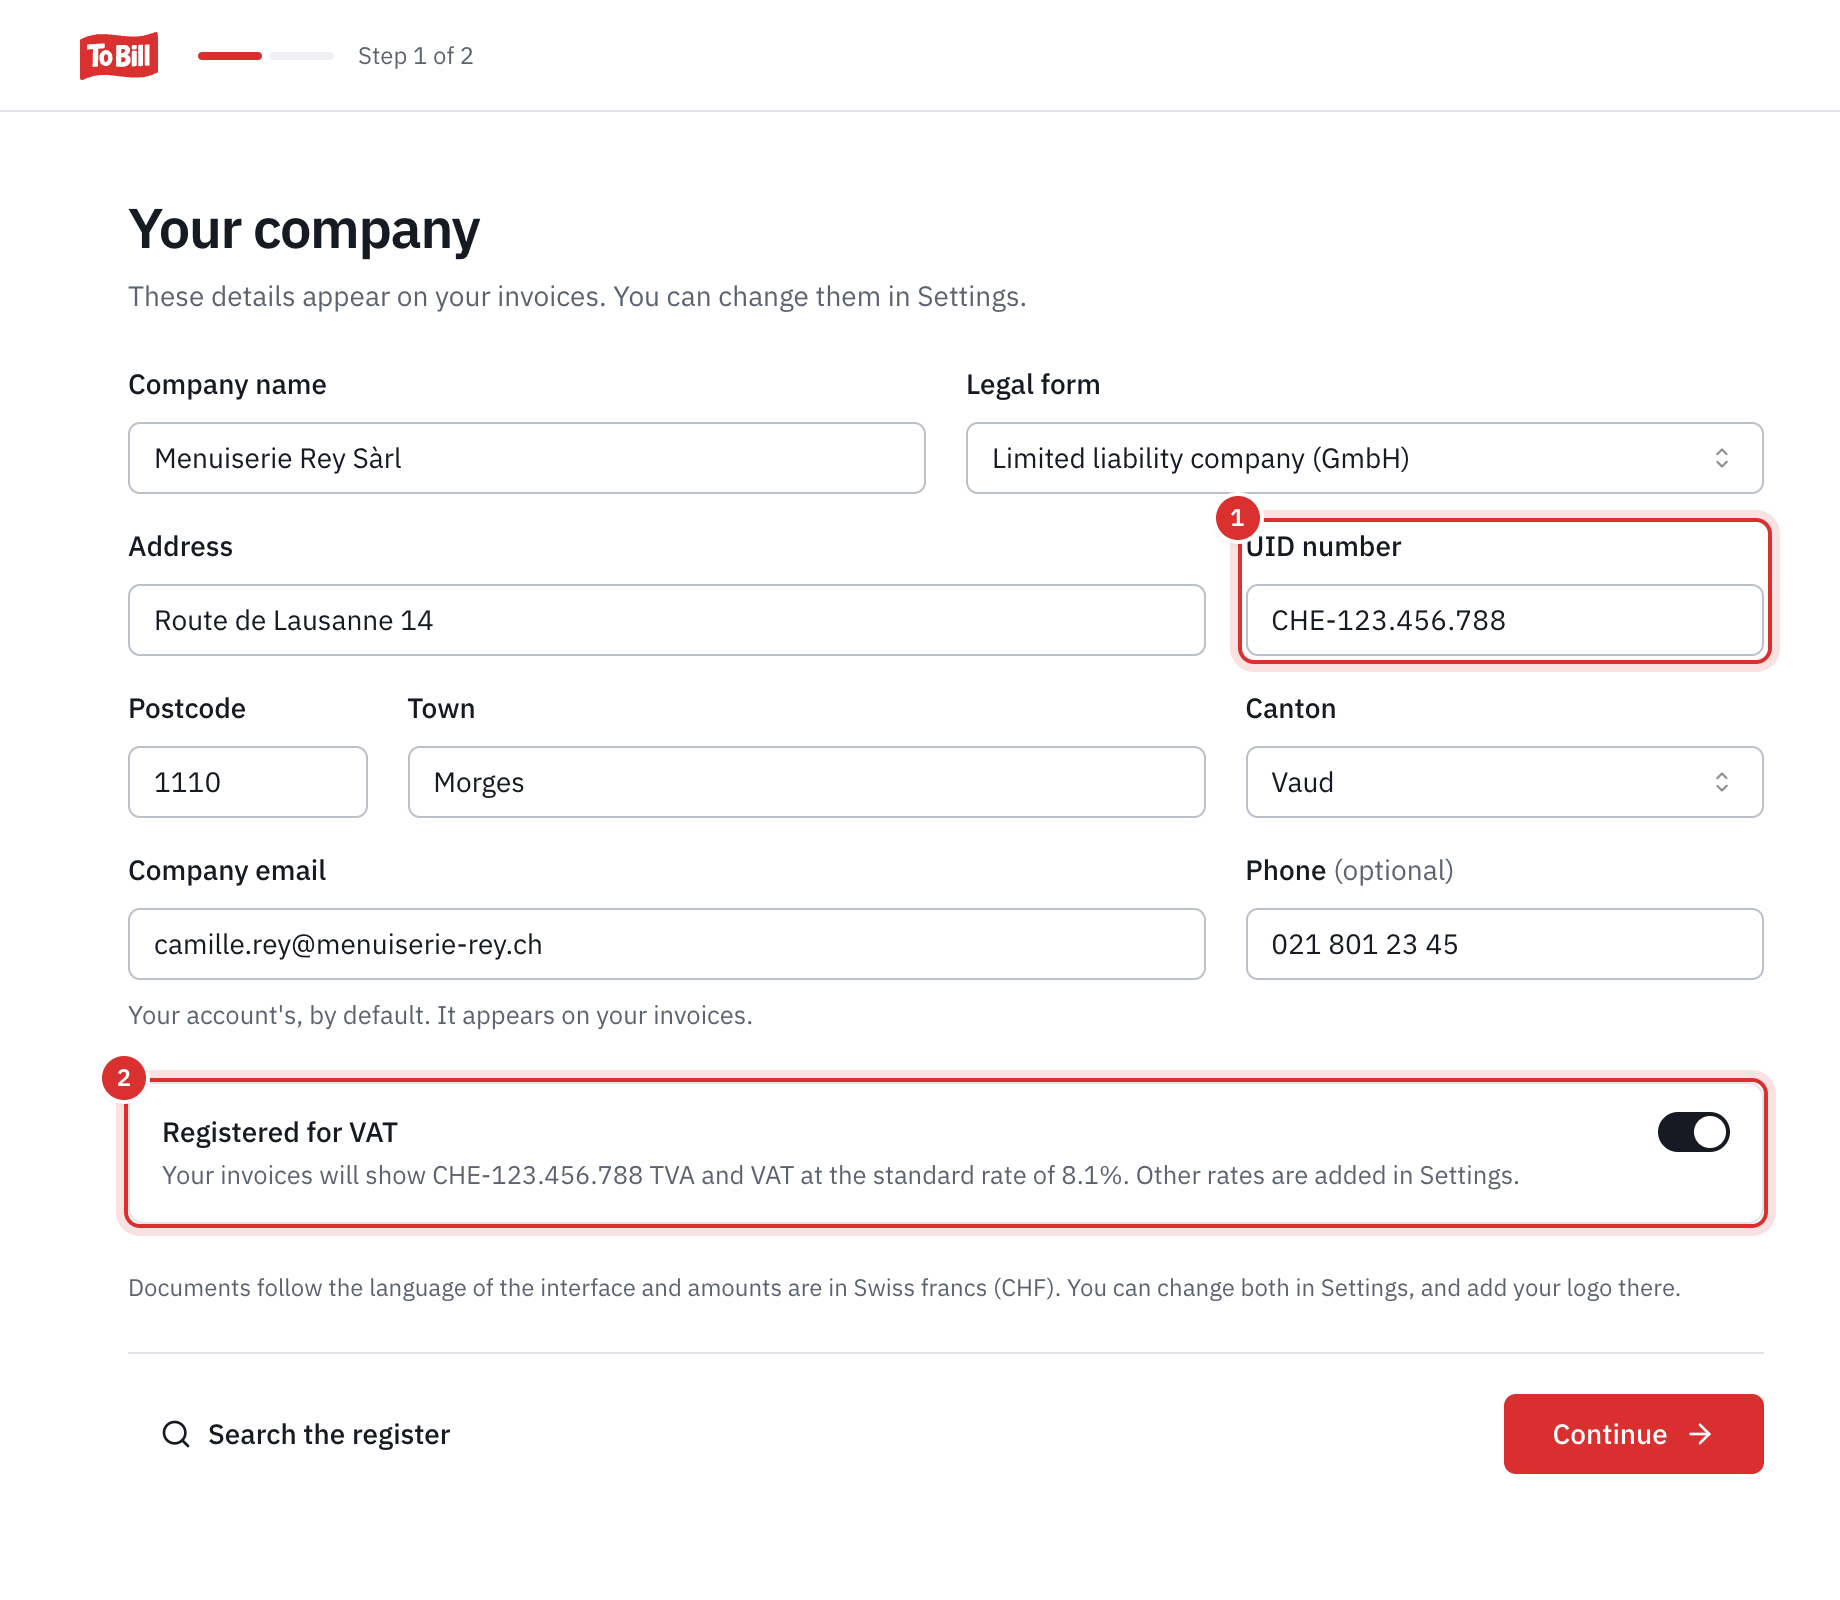Click the Legal form label
Image resolution: width=1840 pixels, height=1600 pixels.
(1033, 385)
